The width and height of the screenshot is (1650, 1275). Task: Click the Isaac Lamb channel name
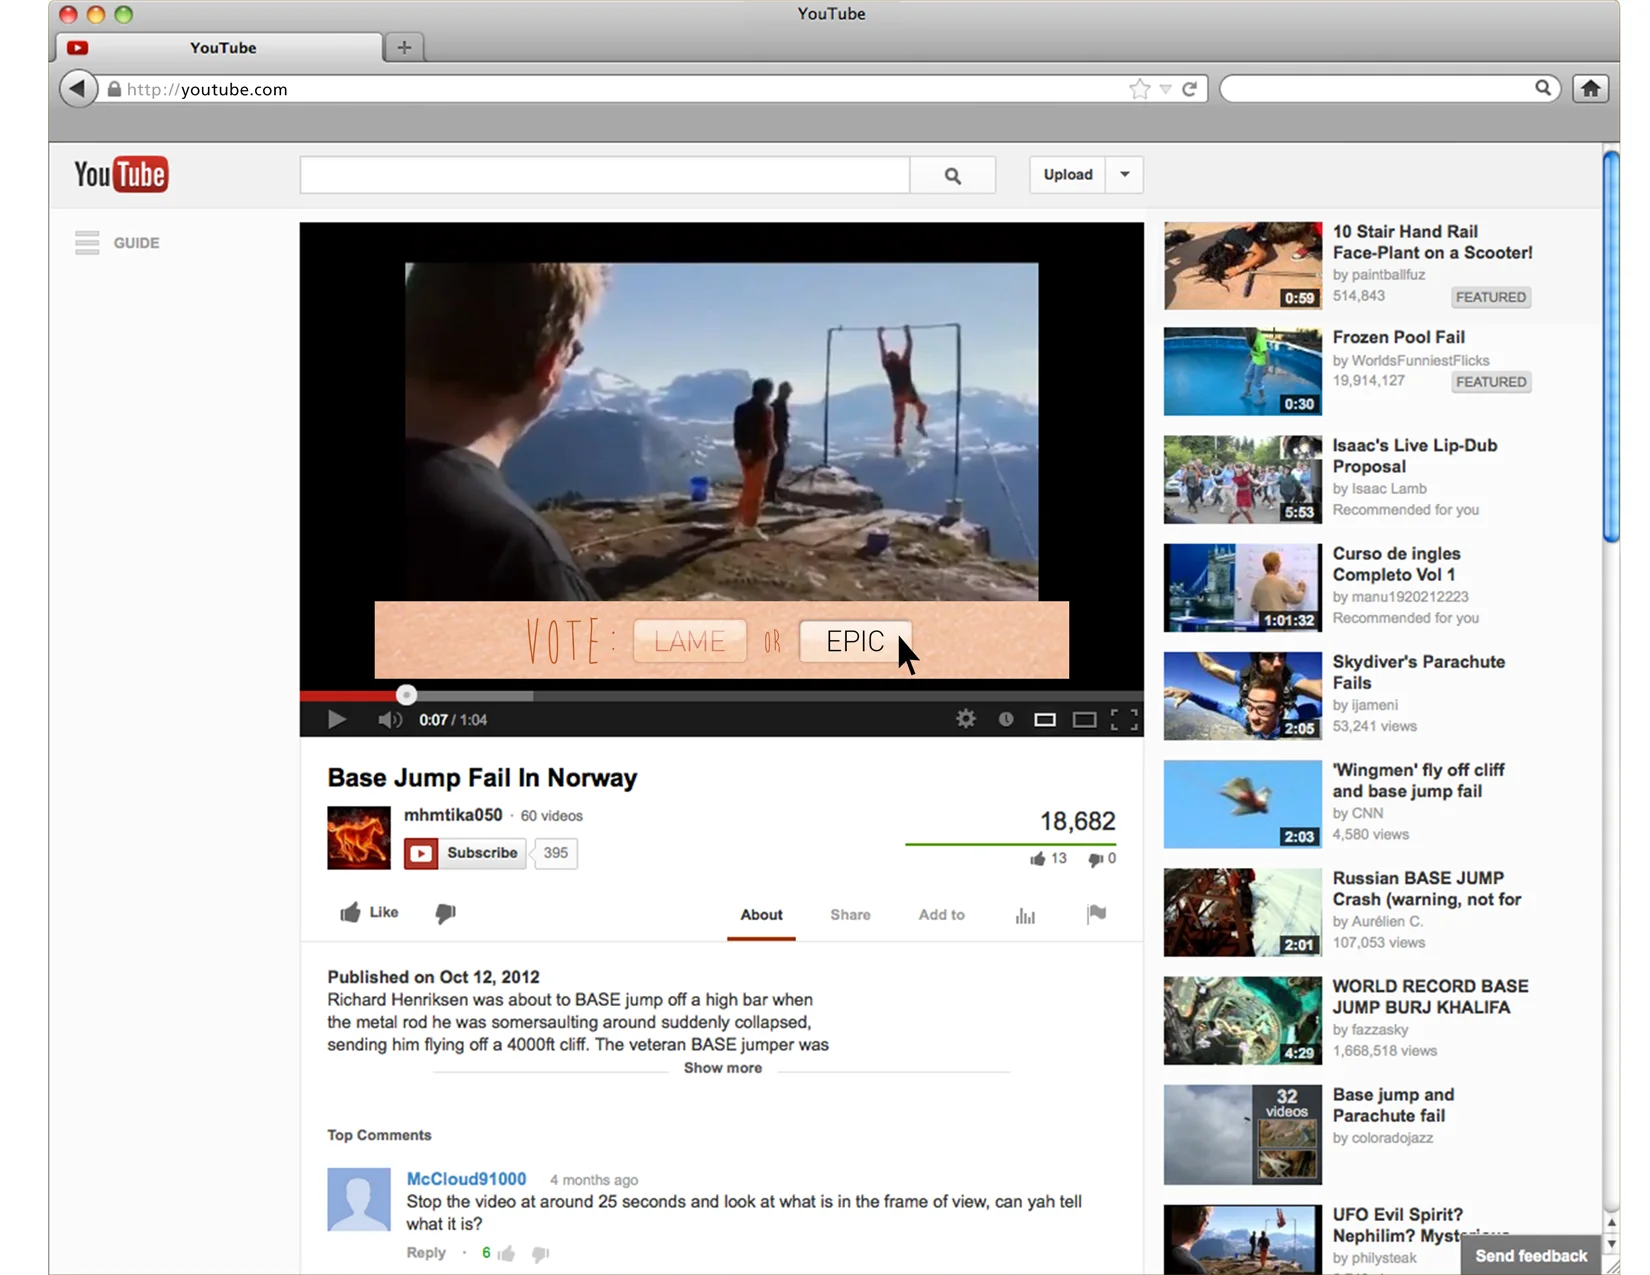[x=1389, y=489]
